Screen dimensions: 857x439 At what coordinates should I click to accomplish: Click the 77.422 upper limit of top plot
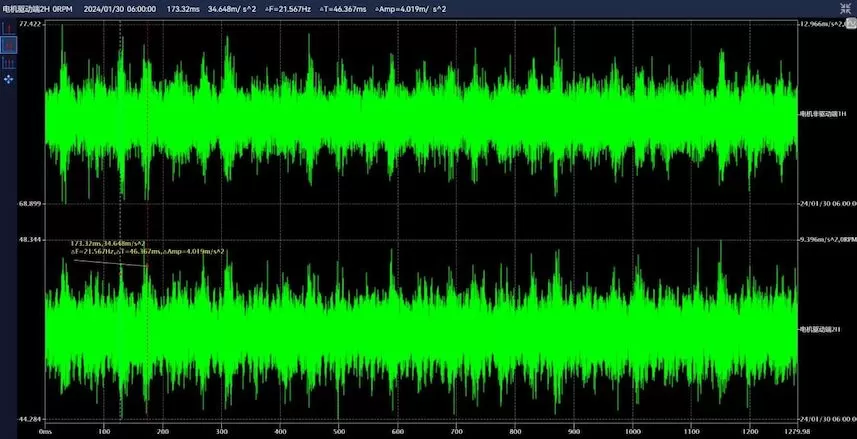30,23
